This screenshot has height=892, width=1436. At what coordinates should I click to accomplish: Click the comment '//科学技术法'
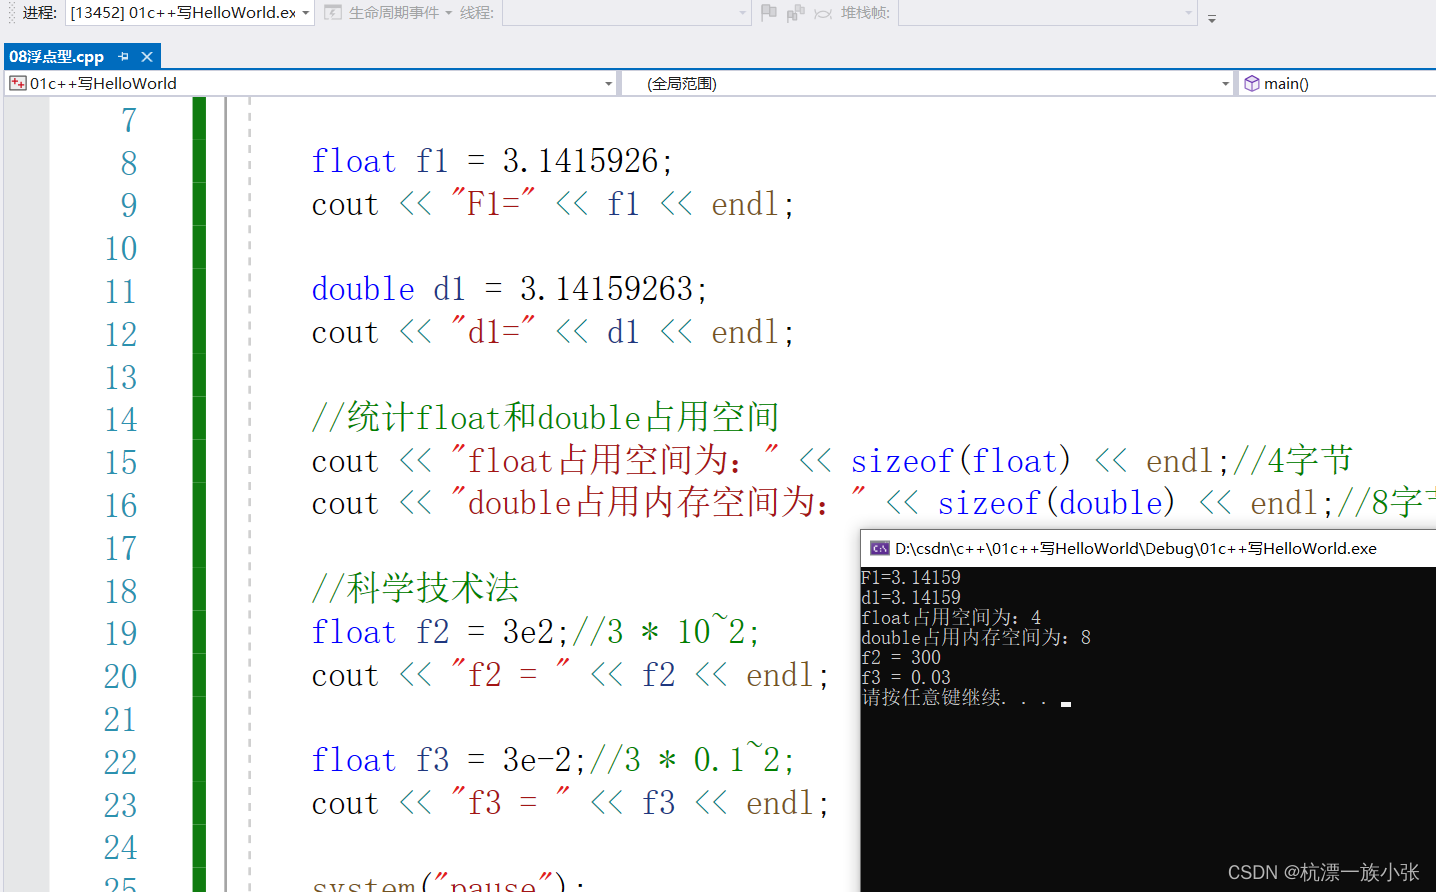[x=415, y=588]
